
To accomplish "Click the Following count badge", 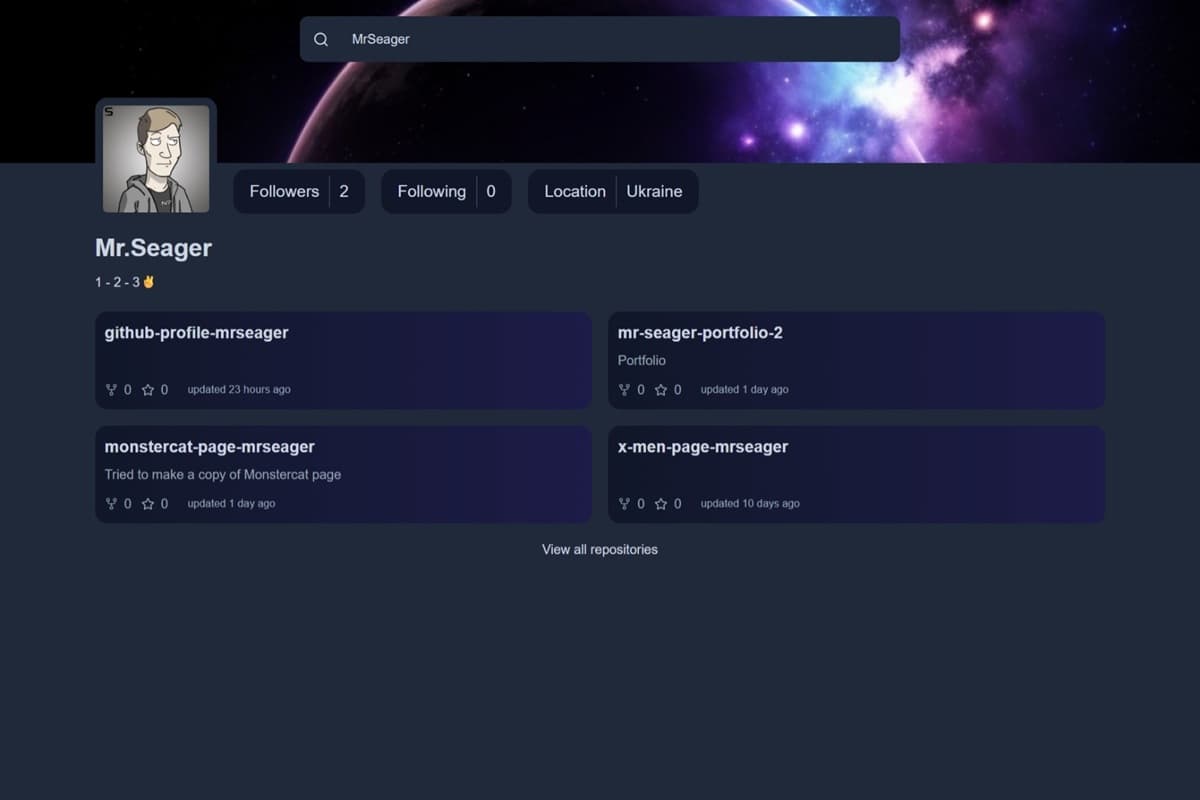I will click(446, 191).
